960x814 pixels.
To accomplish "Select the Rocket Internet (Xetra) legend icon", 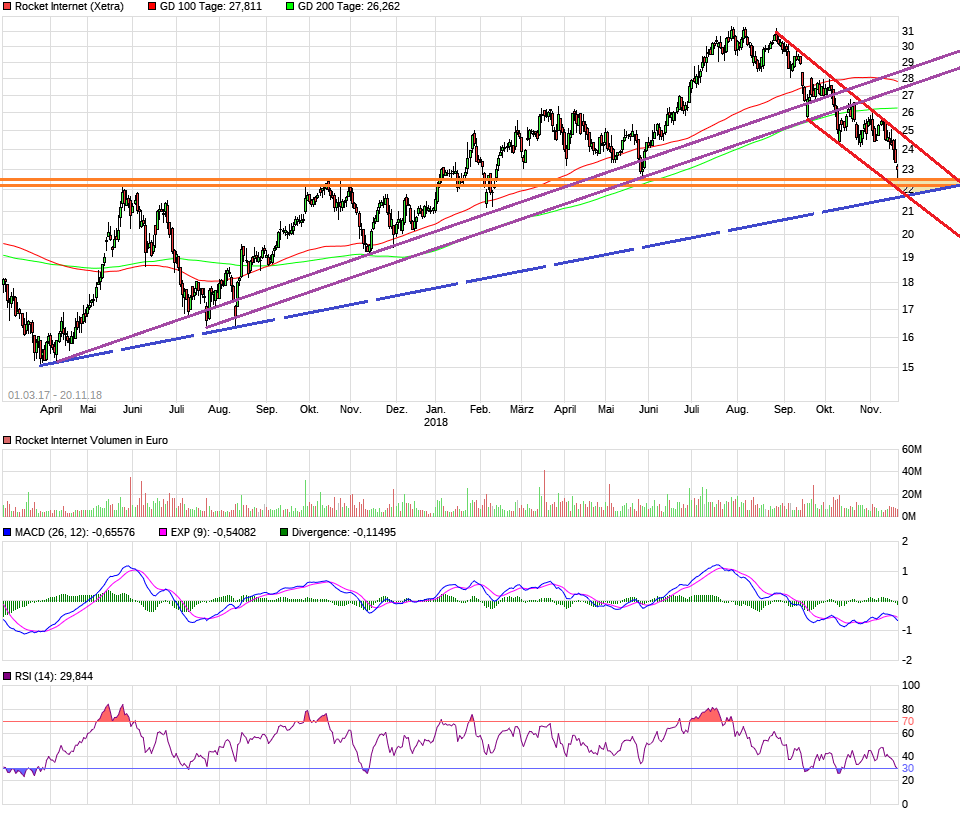I will (x=7, y=7).
